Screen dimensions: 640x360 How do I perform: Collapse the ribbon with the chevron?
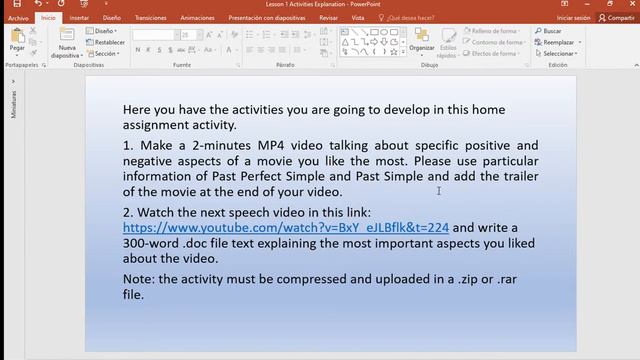click(636, 65)
